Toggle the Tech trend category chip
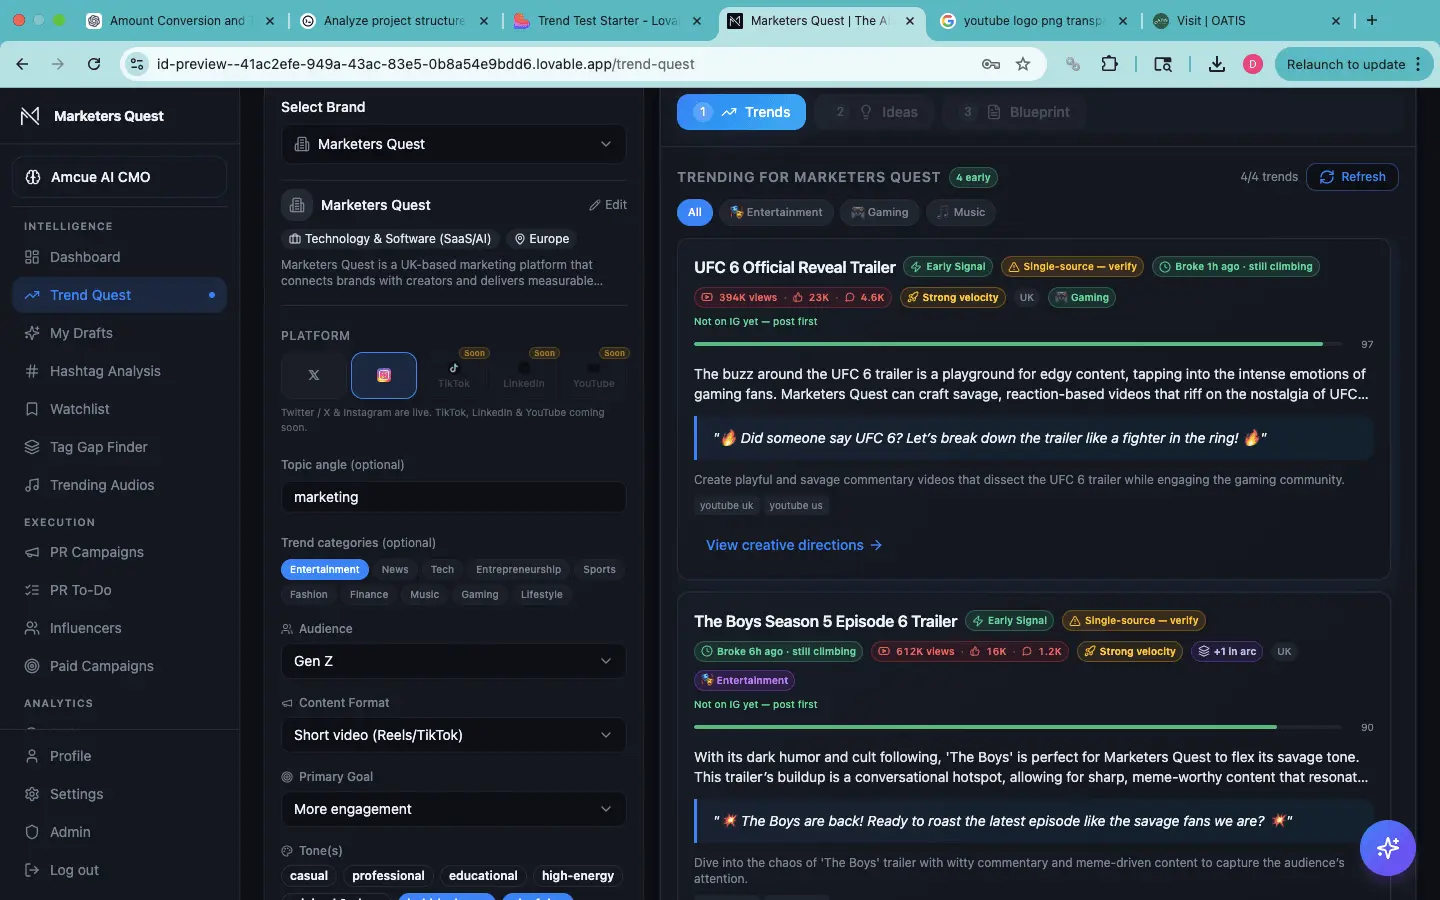Viewport: 1440px width, 900px height. [442, 569]
